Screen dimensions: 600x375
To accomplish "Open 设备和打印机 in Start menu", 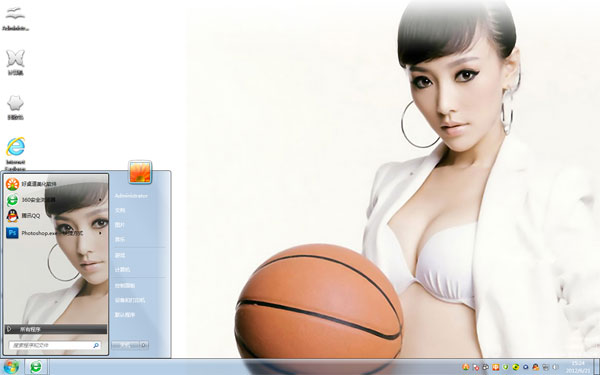I will (x=130, y=300).
